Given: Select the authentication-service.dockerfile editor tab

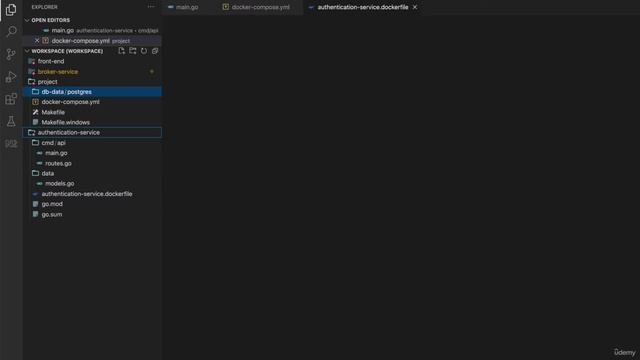Looking at the screenshot, I should point(362,7).
